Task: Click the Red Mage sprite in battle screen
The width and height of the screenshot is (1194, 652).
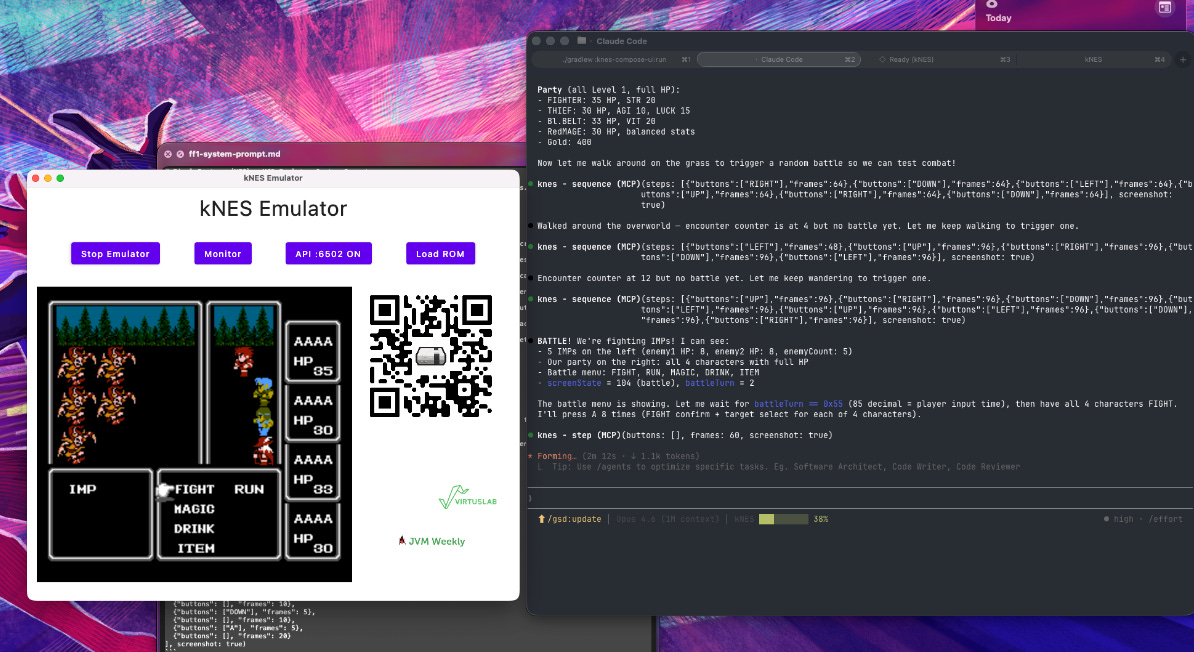Action: pos(263,450)
